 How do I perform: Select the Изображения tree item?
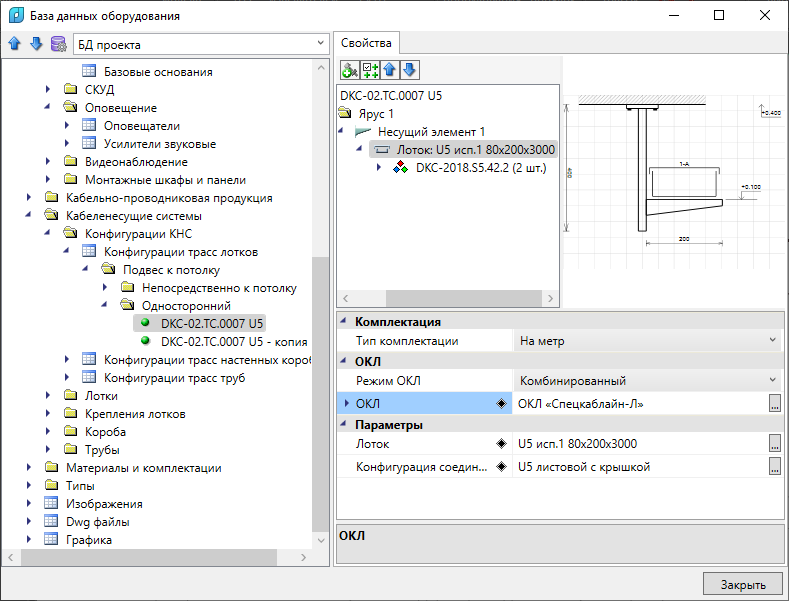[104, 503]
